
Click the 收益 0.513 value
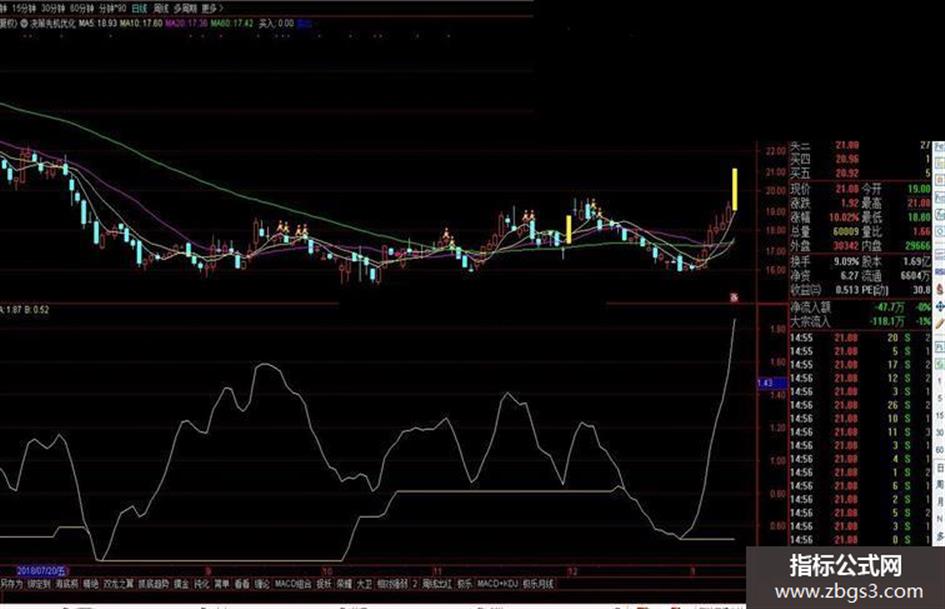click(x=845, y=291)
